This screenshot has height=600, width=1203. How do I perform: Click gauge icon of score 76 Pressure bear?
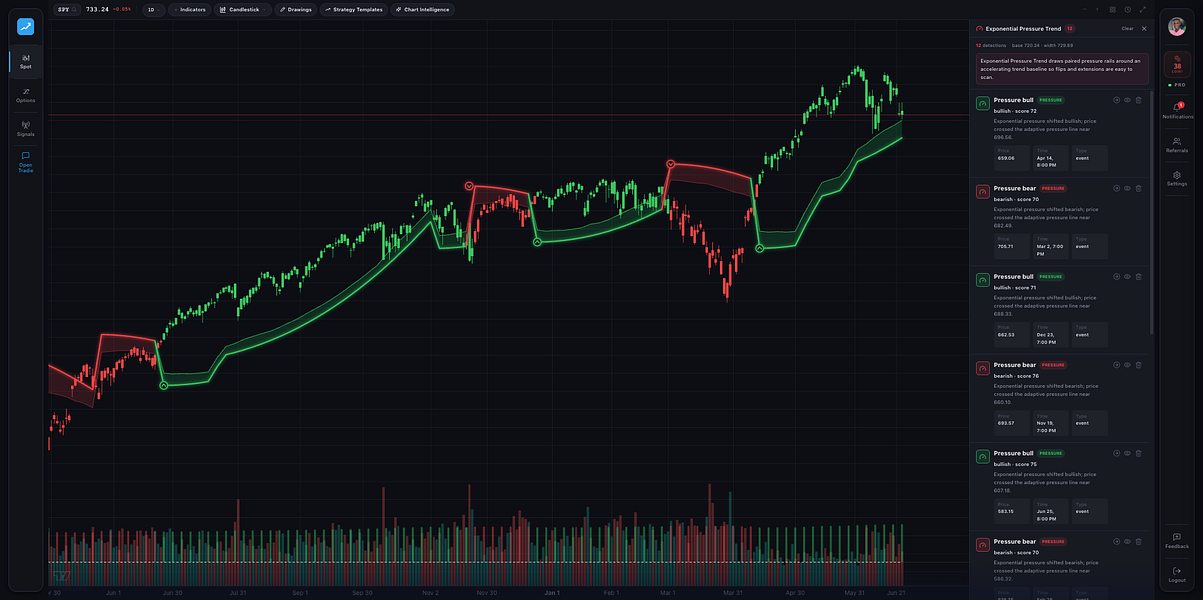tap(983, 368)
